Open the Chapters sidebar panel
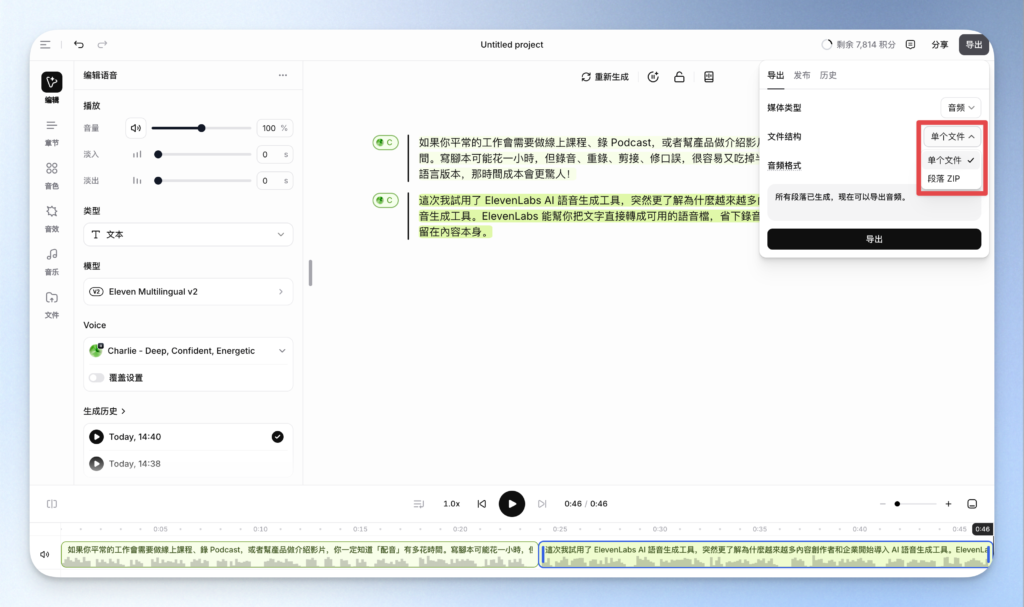The height and width of the screenshot is (607, 1024). click(52, 133)
